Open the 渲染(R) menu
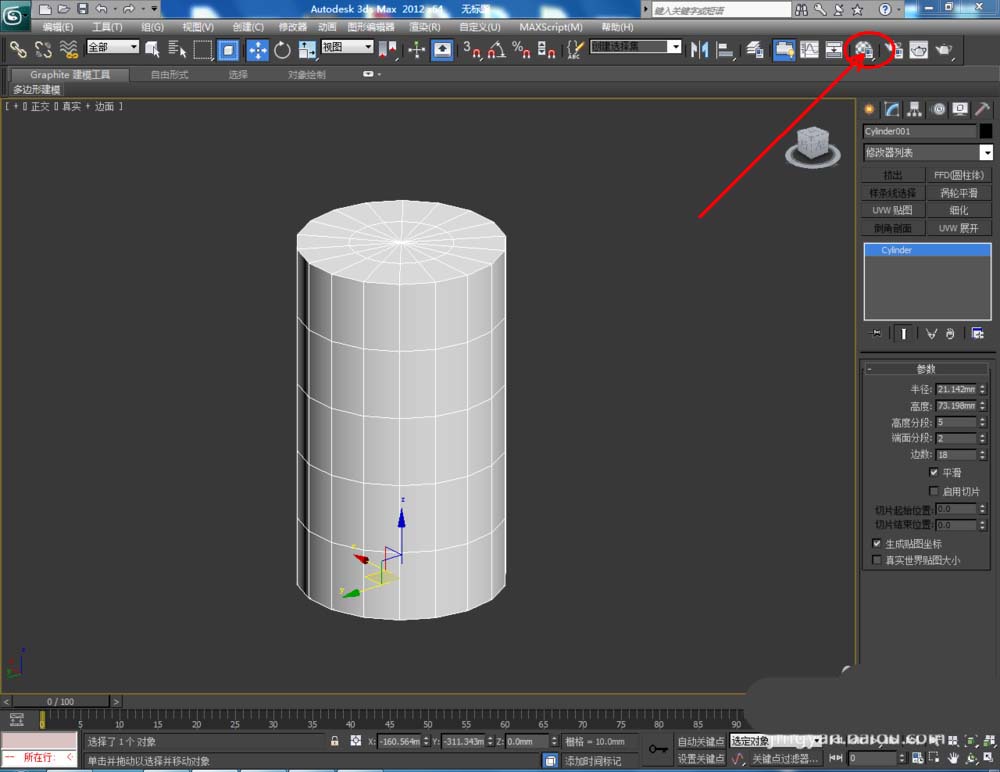The image size is (1000, 772). coord(425,27)
